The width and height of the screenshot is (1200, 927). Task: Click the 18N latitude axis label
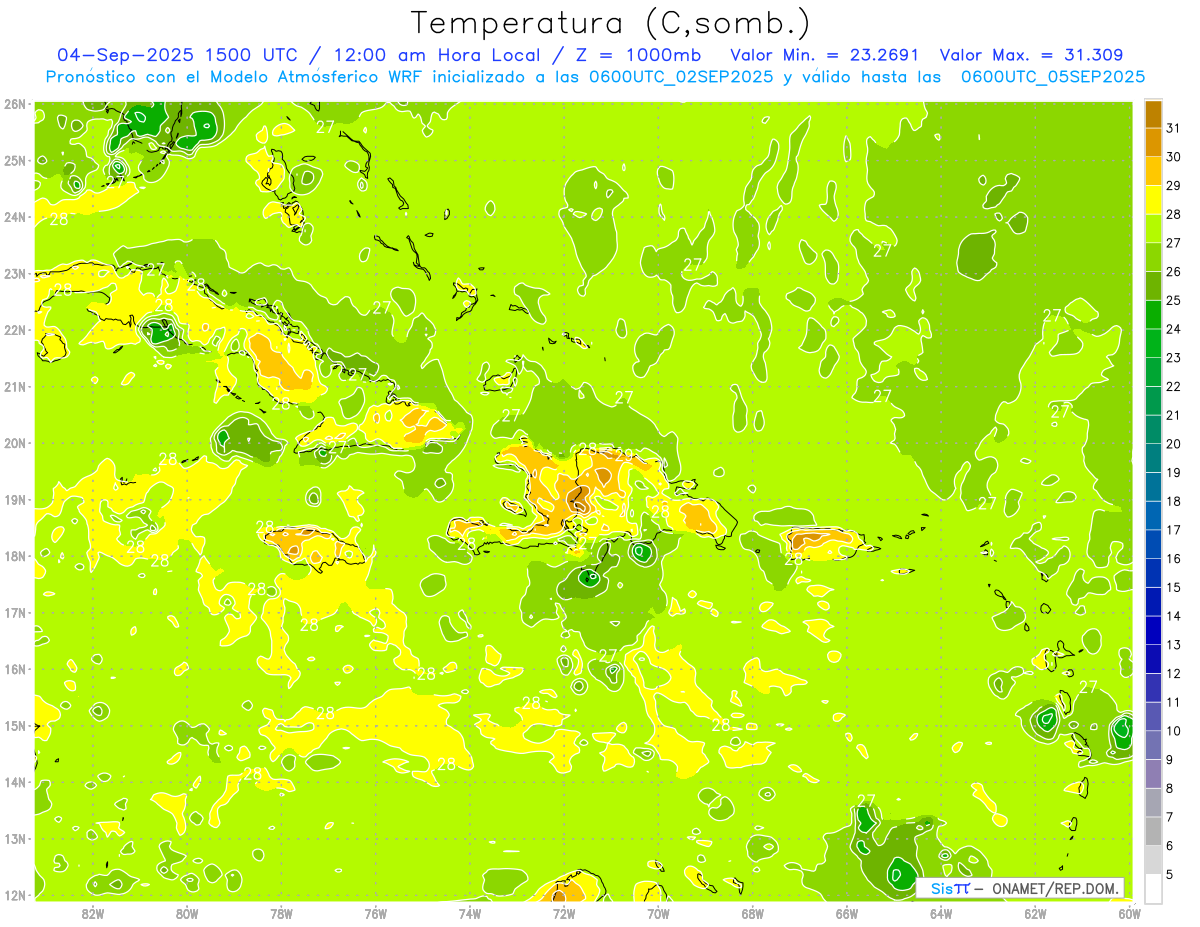point(14,556)
